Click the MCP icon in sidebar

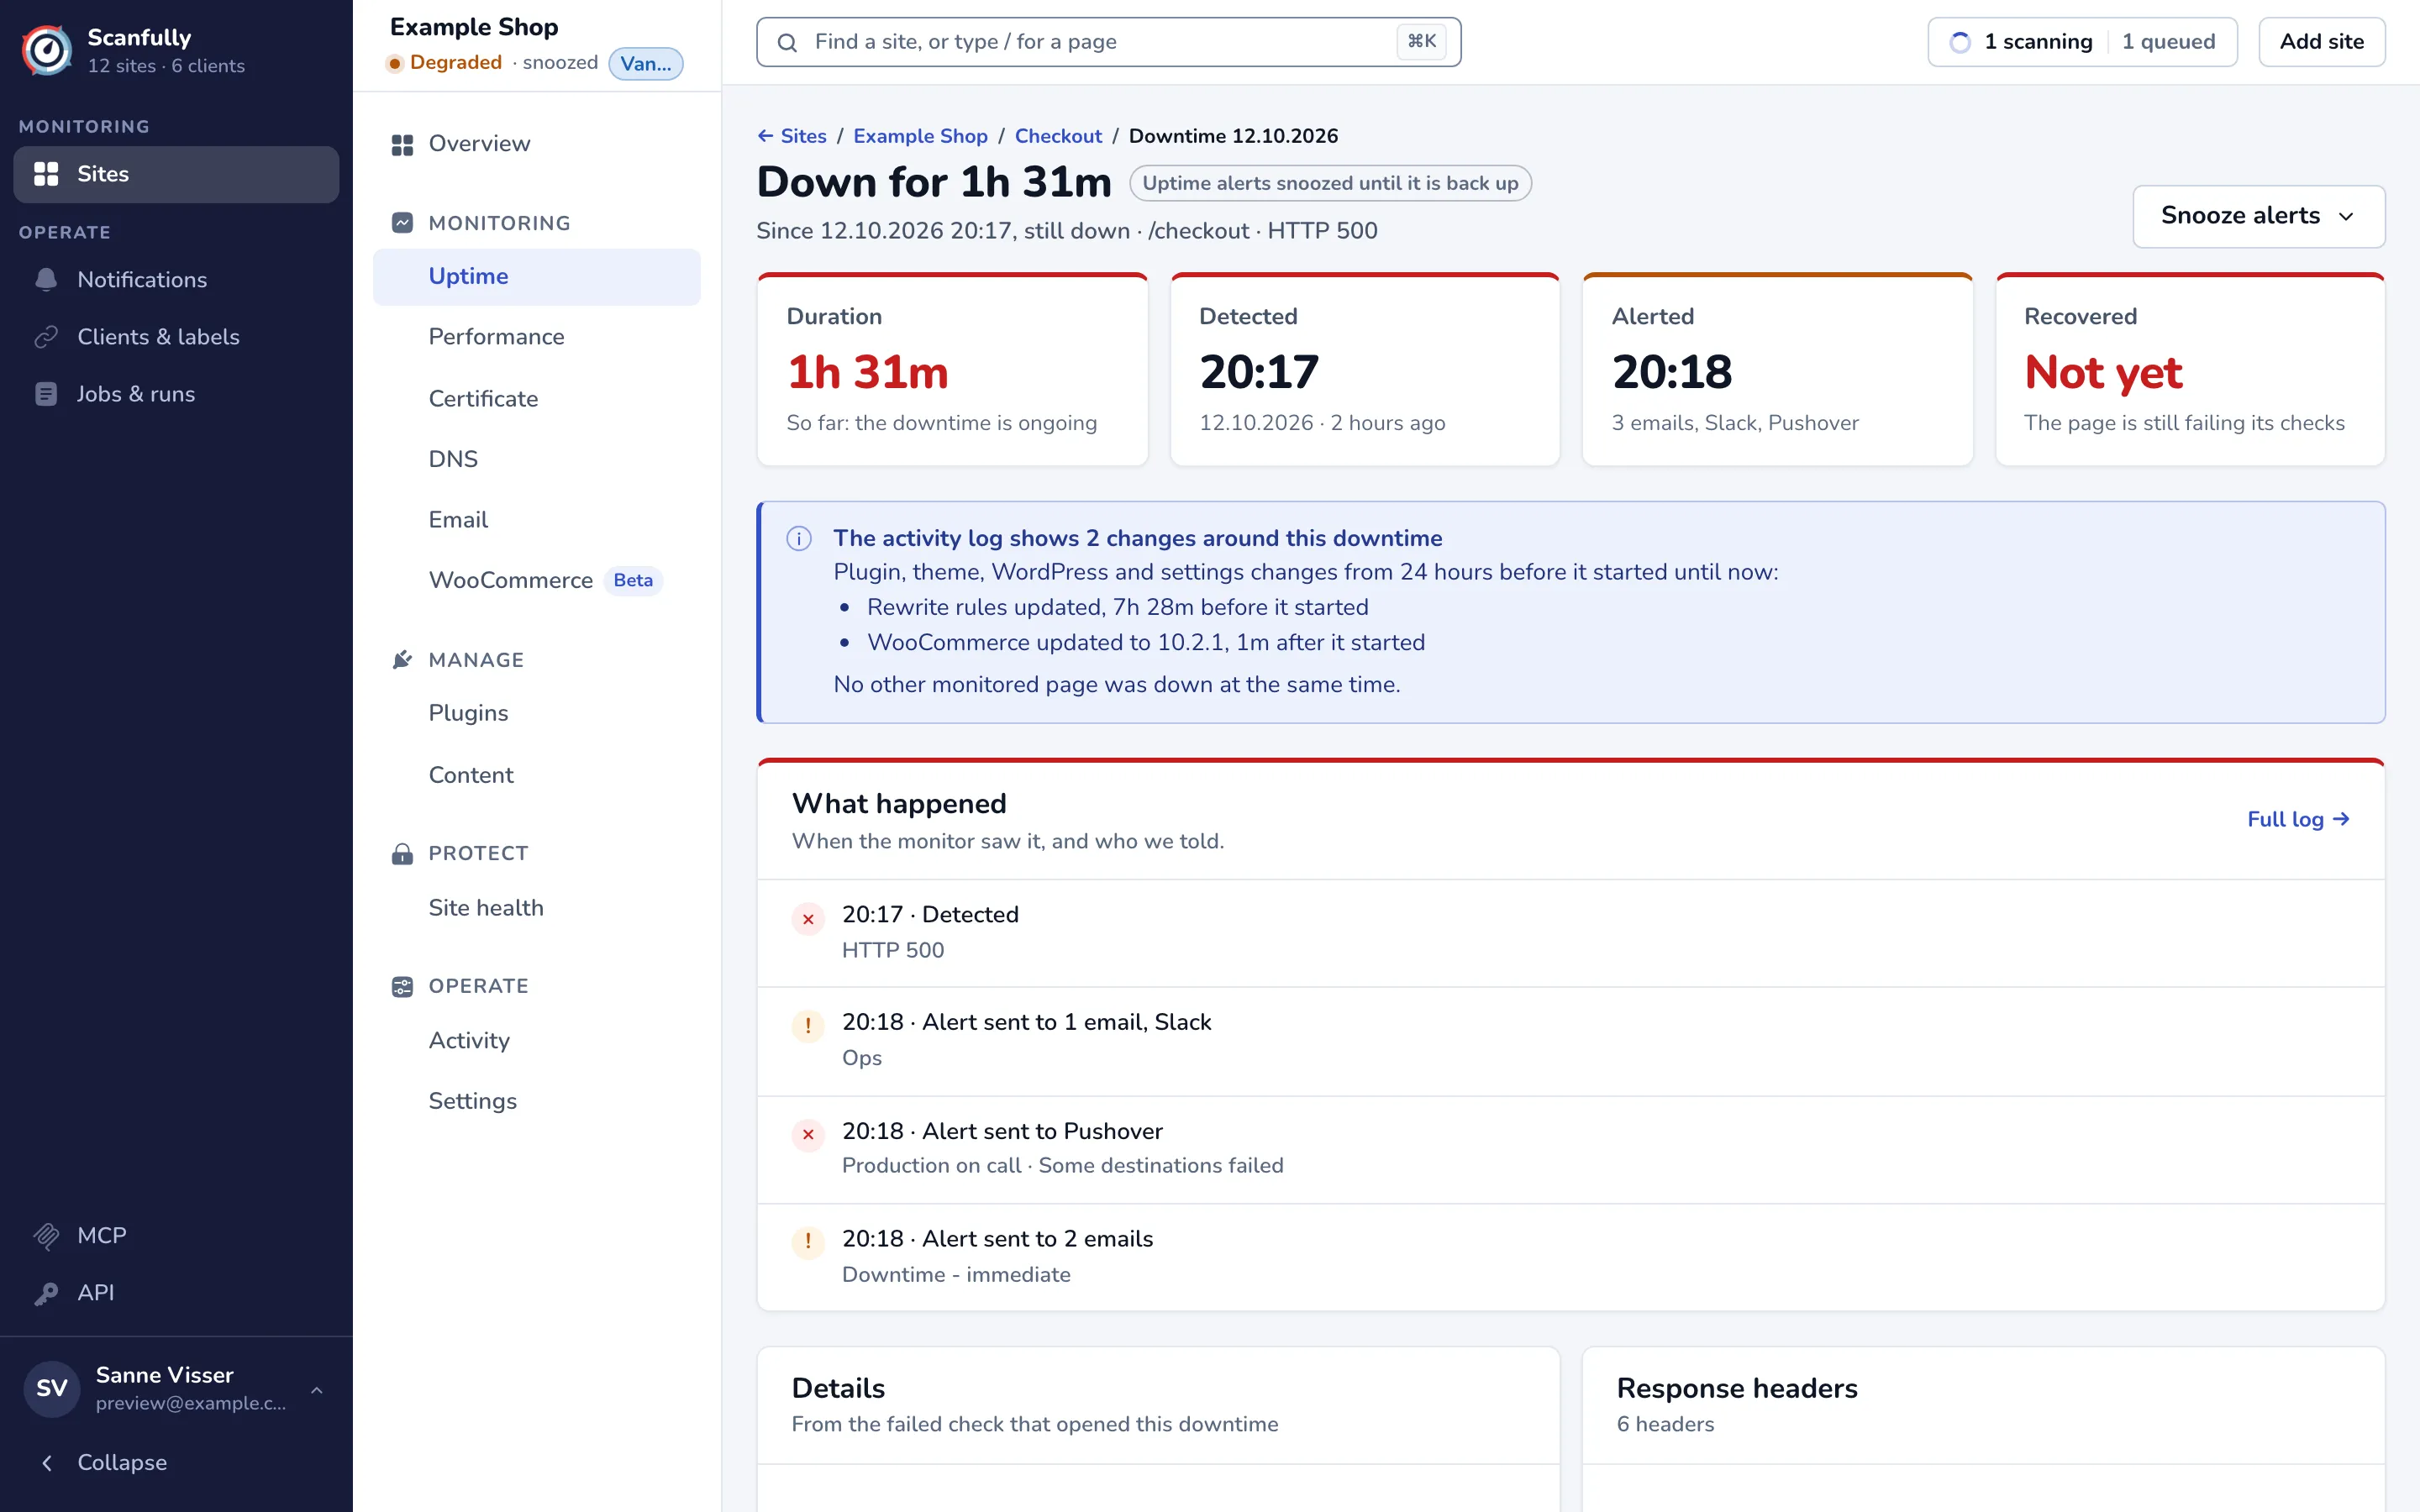click(x=46, y=1236)
